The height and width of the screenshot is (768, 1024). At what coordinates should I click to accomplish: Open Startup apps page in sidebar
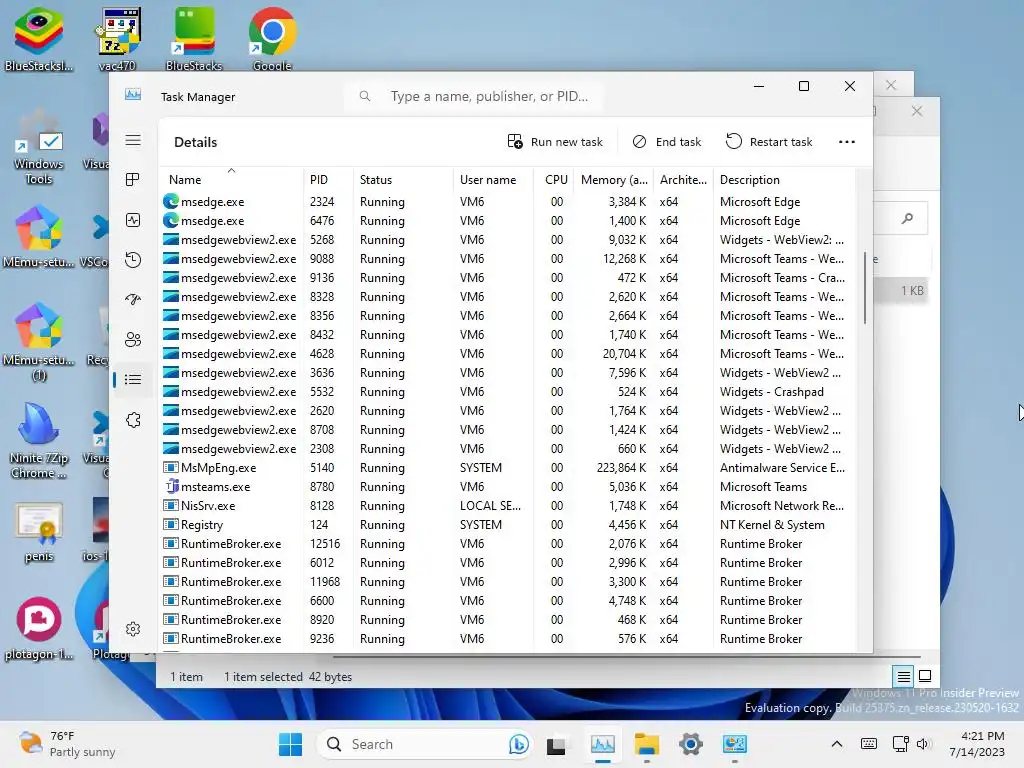tap(133, 300)
